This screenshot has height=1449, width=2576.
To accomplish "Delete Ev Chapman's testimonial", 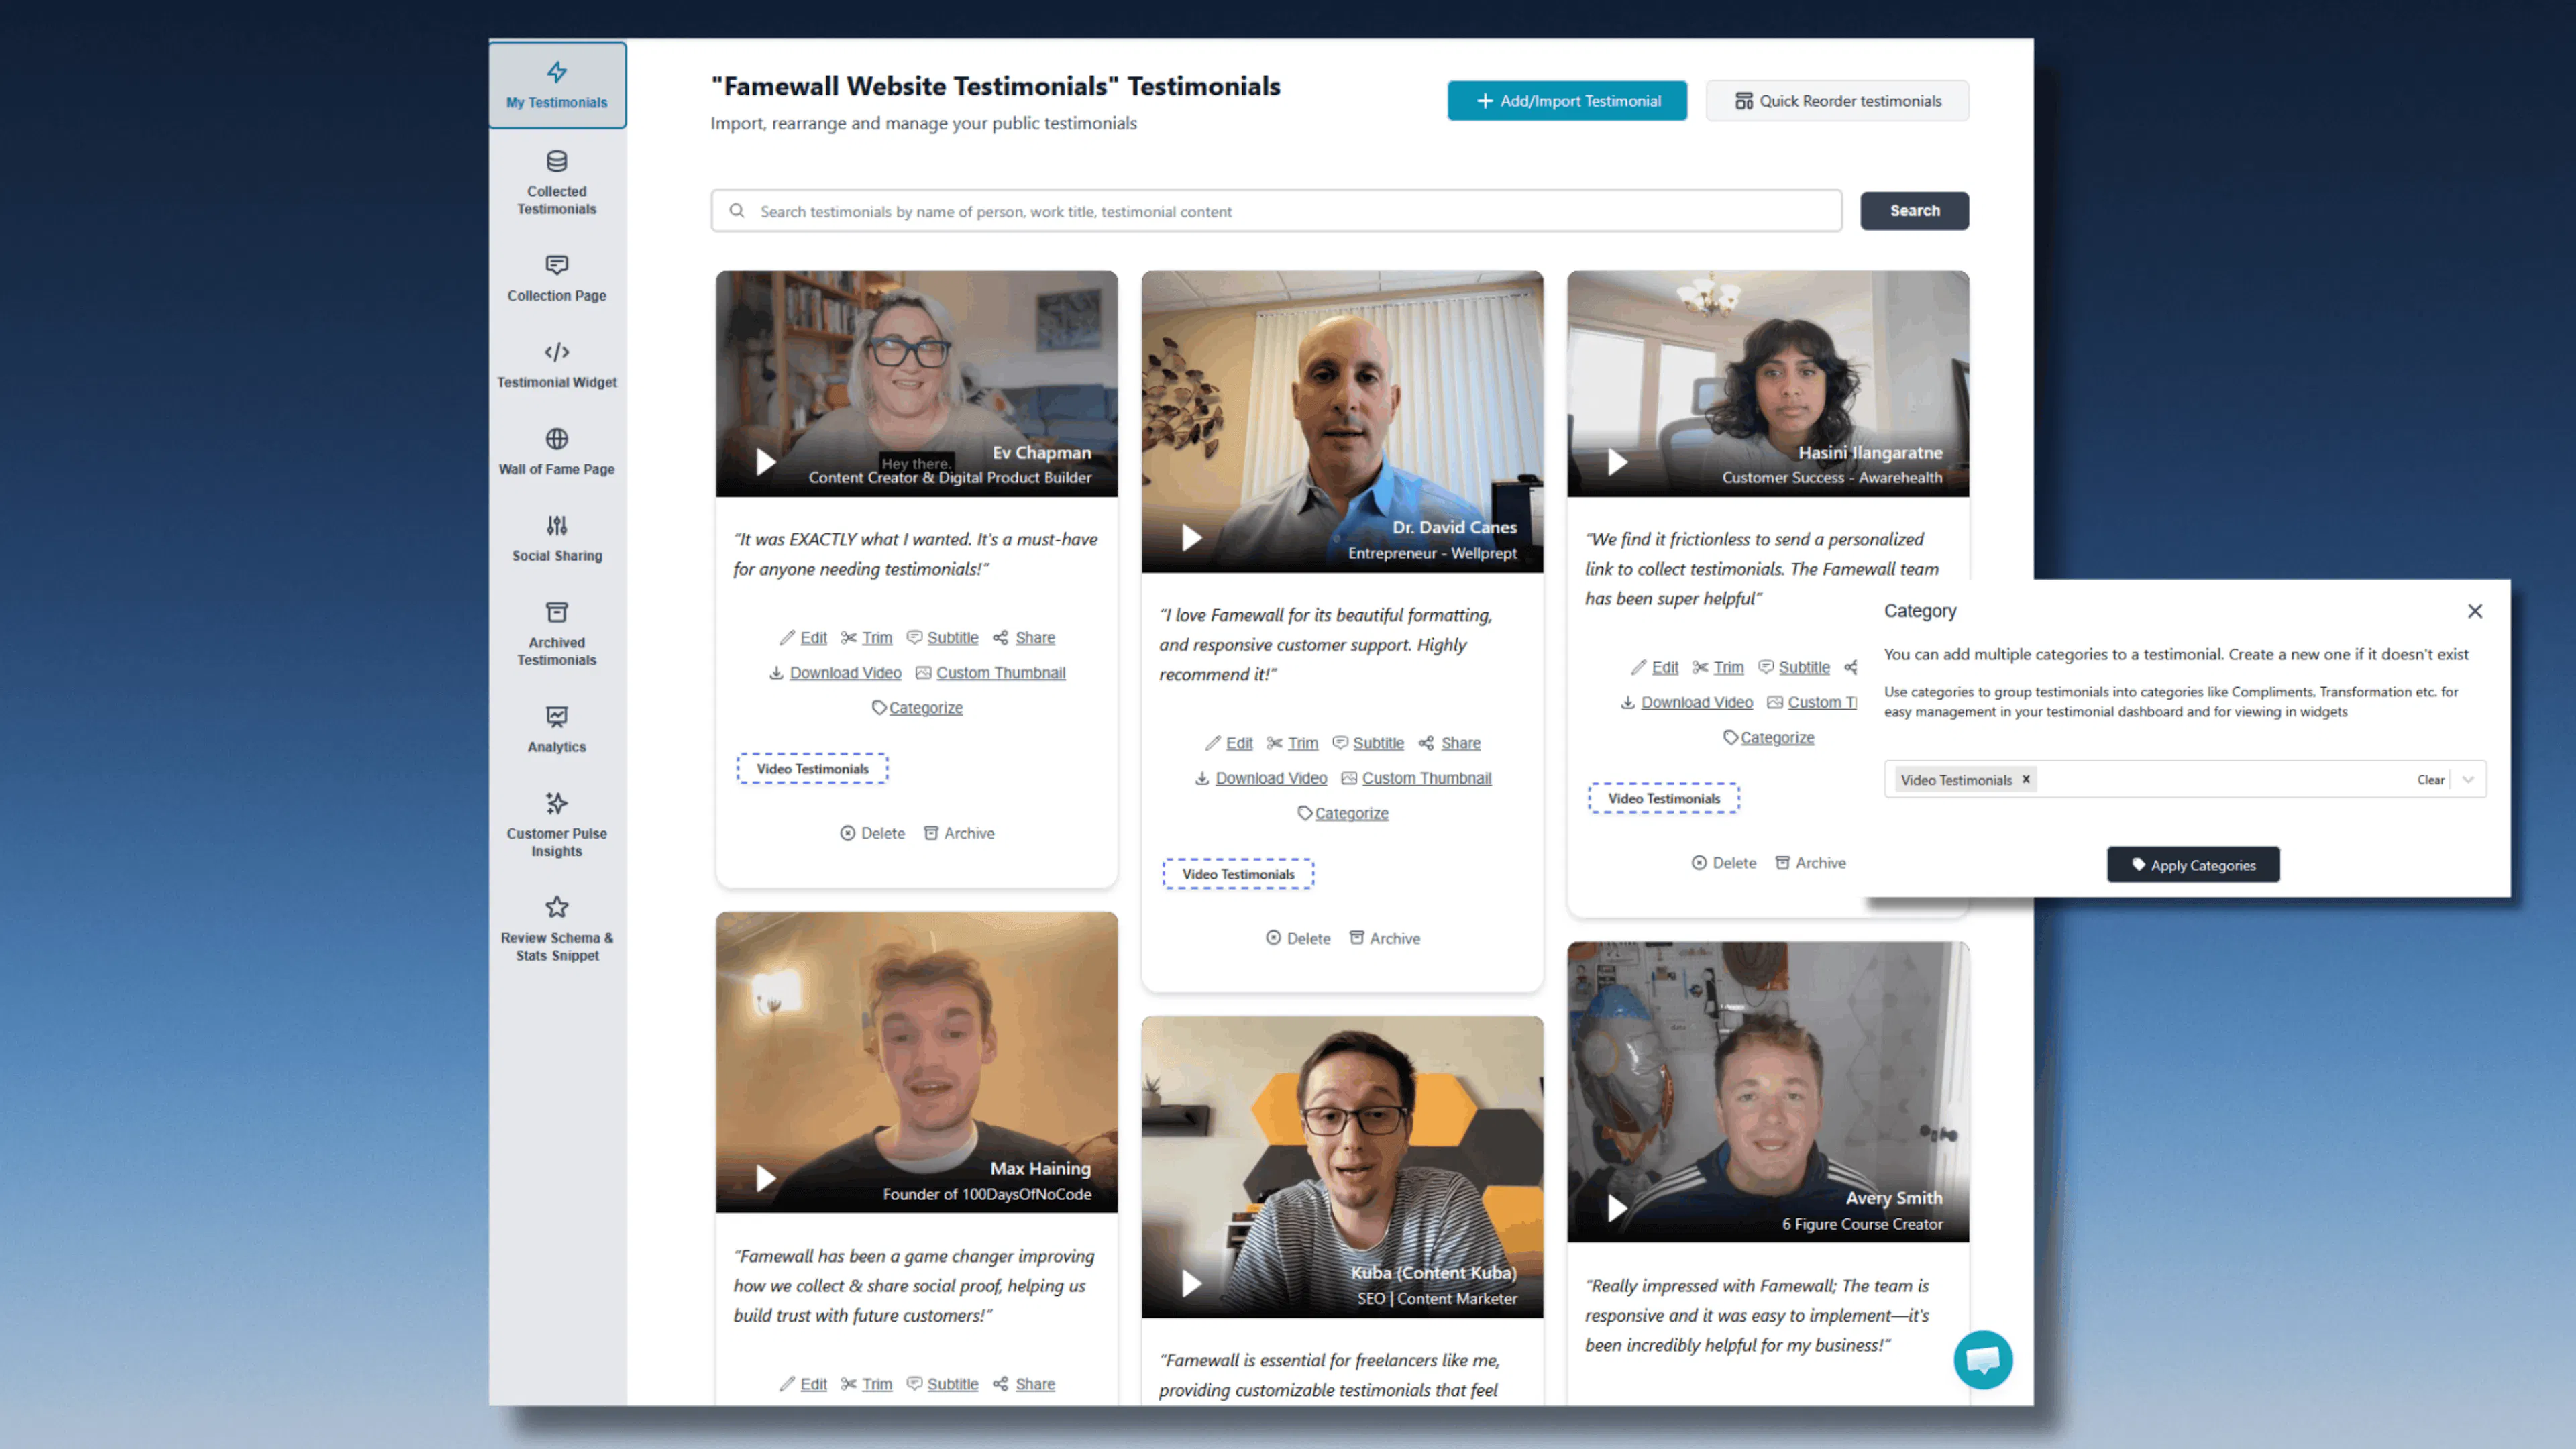I will [872, 833].
